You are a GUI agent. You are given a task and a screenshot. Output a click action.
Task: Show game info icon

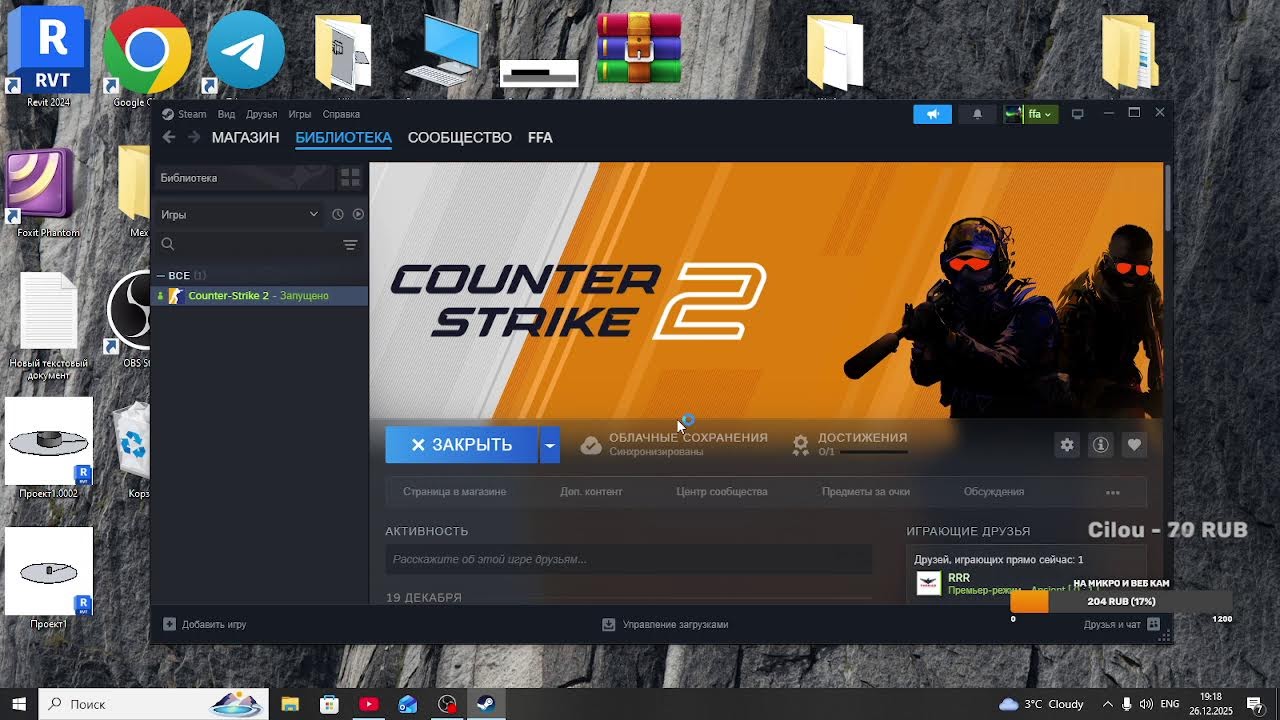point(1100,445)
